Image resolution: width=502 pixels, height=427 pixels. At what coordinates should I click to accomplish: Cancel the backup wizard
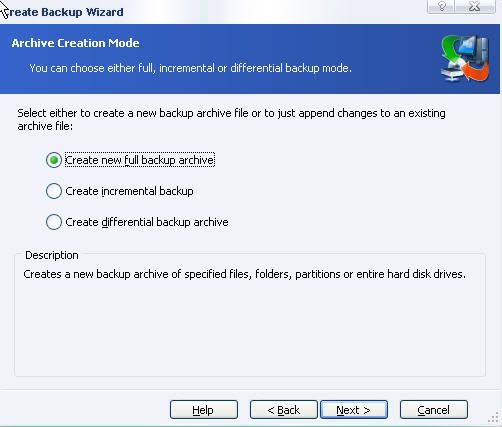click(434, 410)
